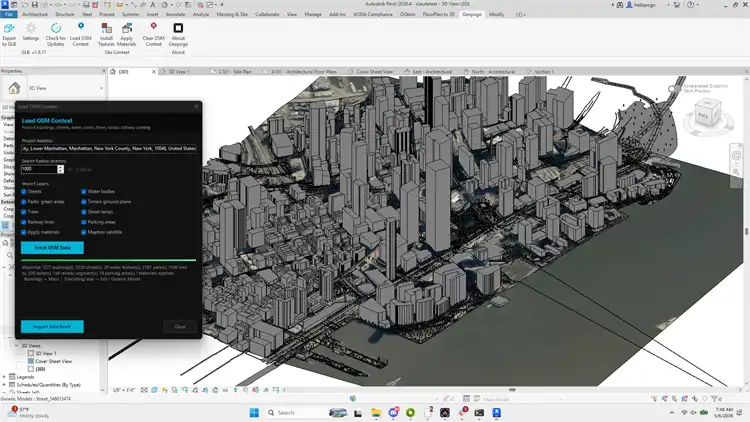Click the Select Links status bar icon
The width and height of the screenshot is (750, 422).
(654, 399)
